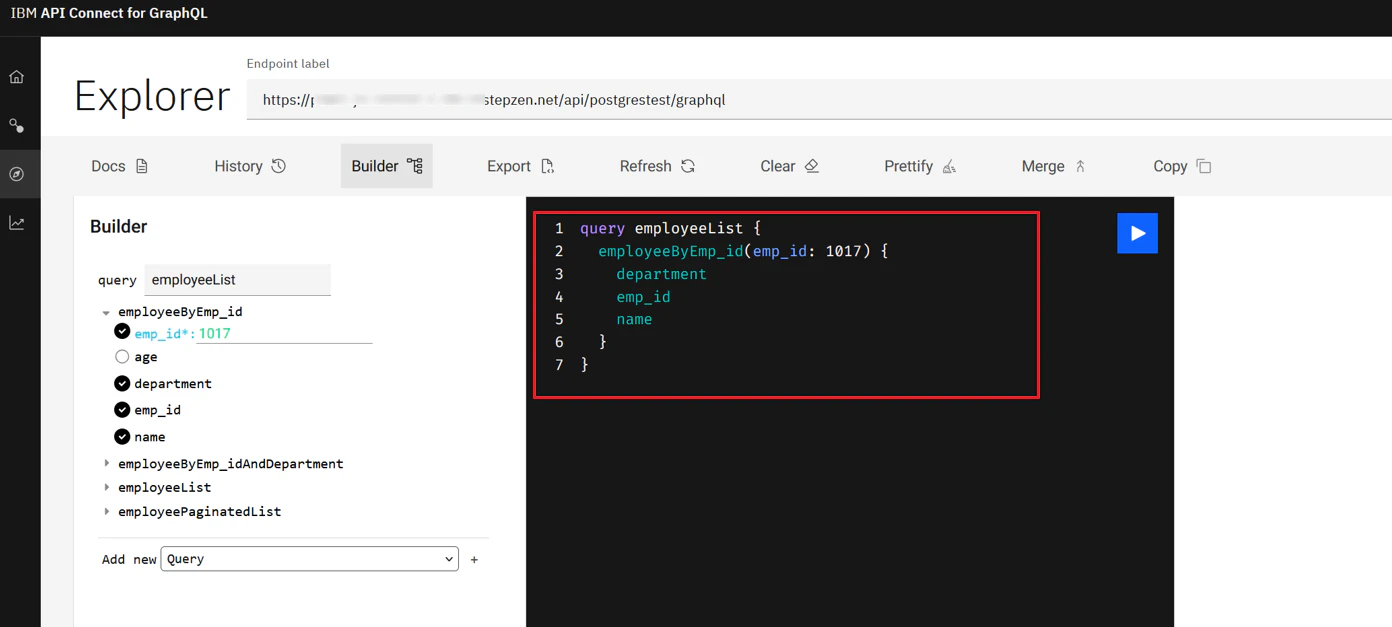
Task: Collapse the employeeByEmp_id tree node
Action: pos(106,312)
